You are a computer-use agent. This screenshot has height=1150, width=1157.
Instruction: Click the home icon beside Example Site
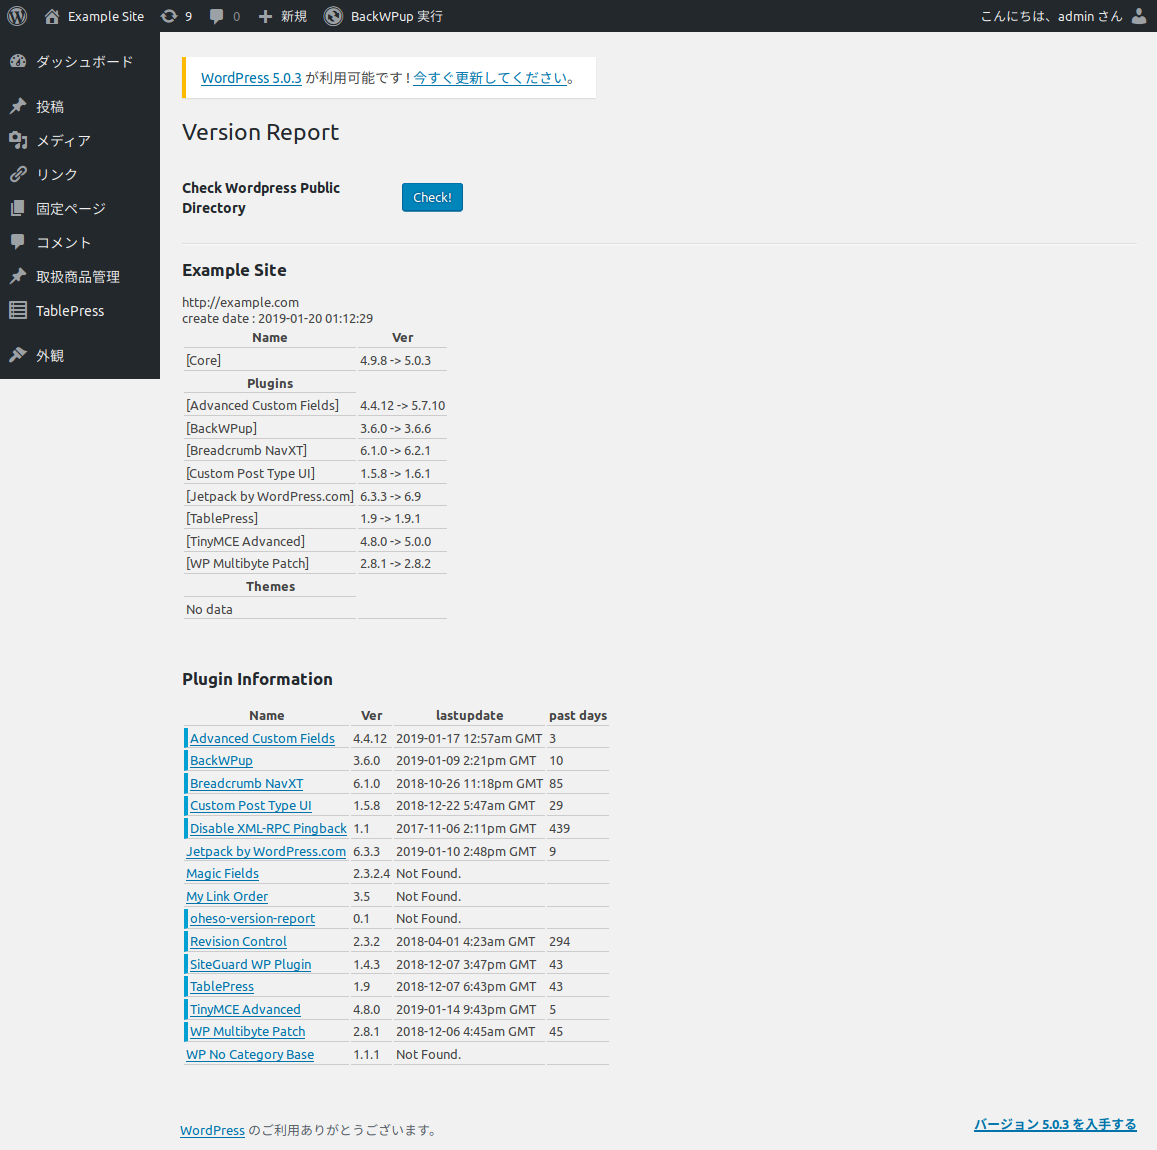(x=52, y=16)
